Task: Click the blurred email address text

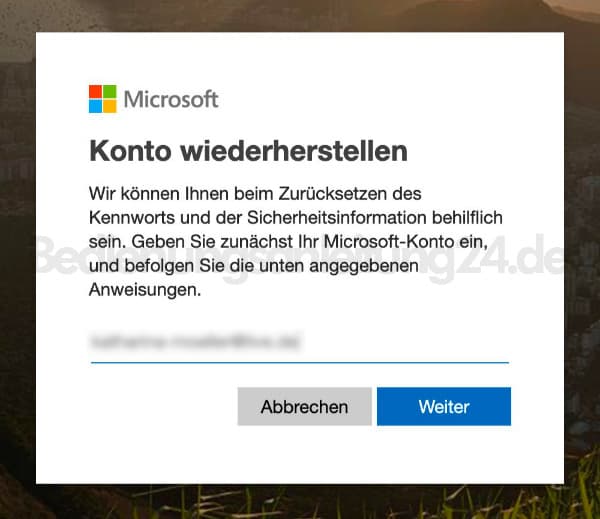Action: (195, 341)
